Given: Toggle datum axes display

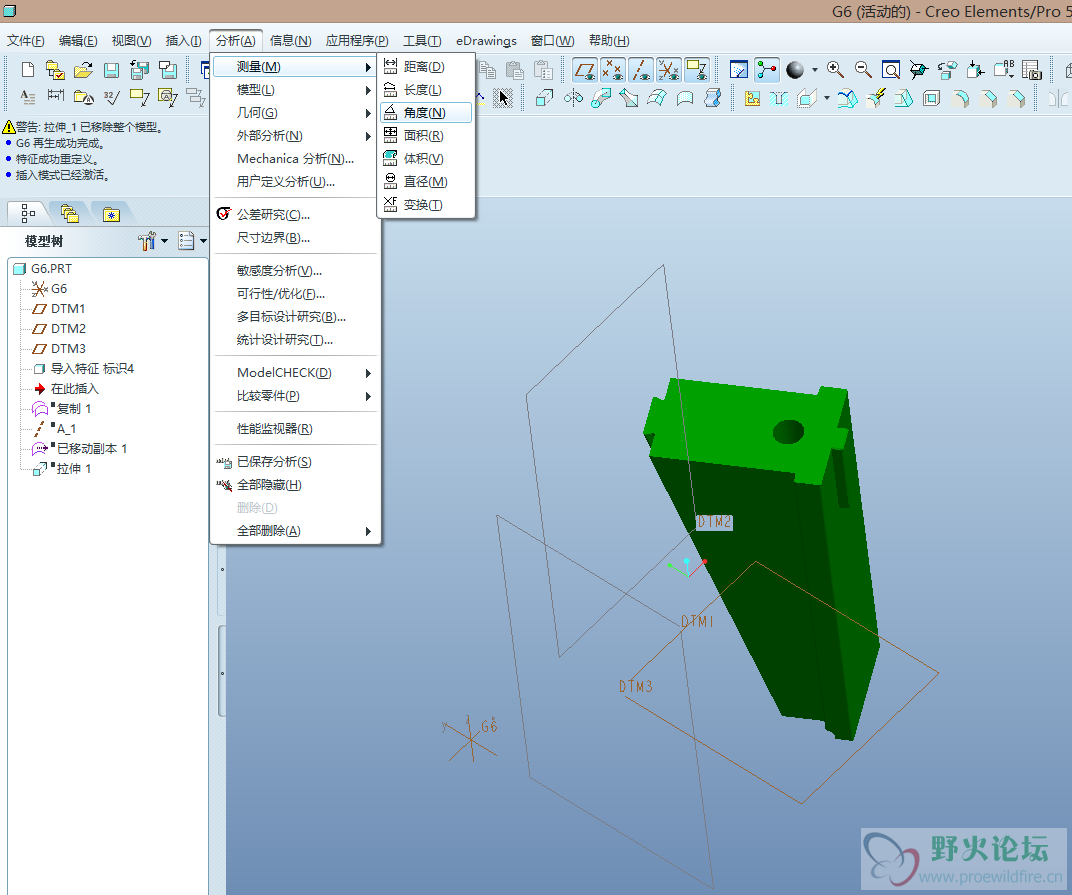Looking at the screenshot, I should pos(641,70).
